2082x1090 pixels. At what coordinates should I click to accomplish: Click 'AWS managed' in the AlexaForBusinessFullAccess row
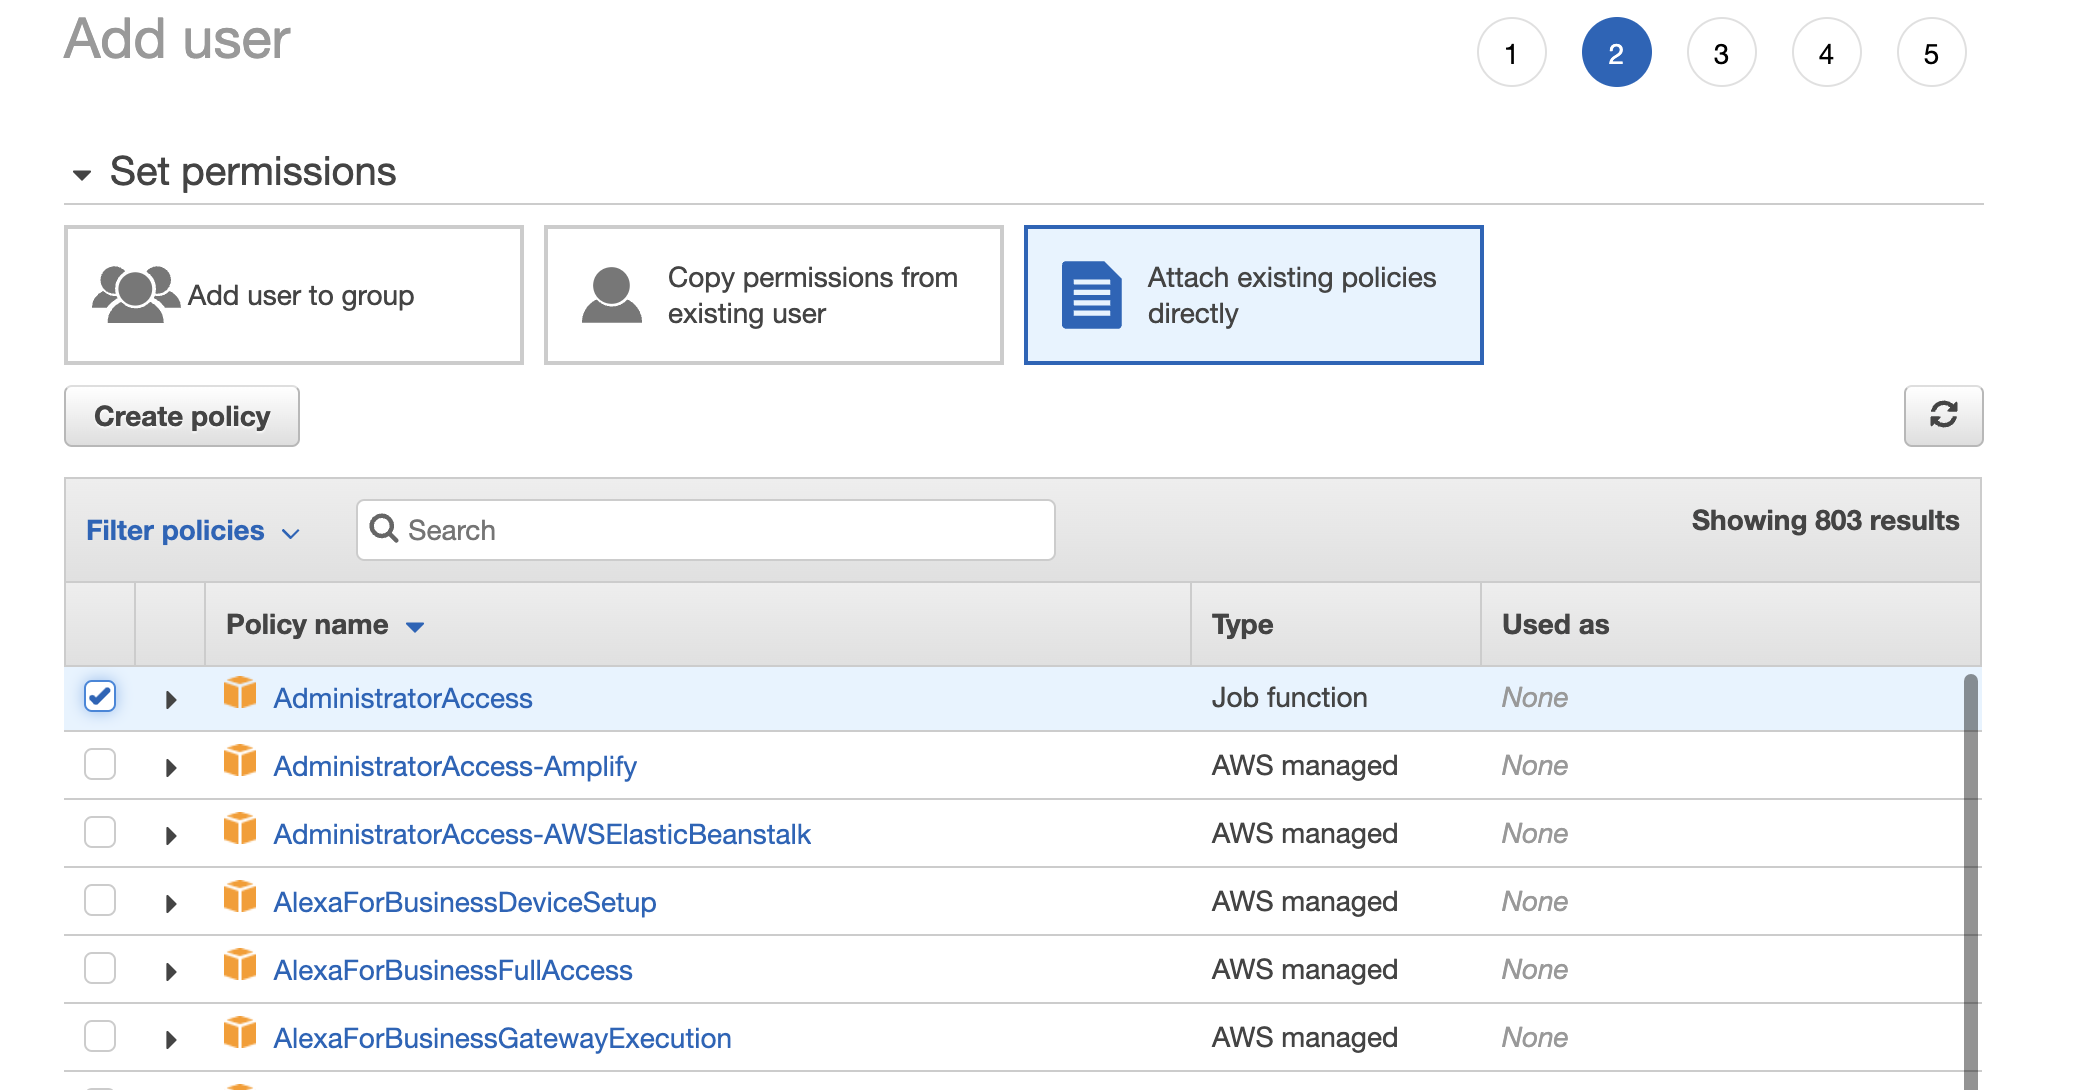1304,970
